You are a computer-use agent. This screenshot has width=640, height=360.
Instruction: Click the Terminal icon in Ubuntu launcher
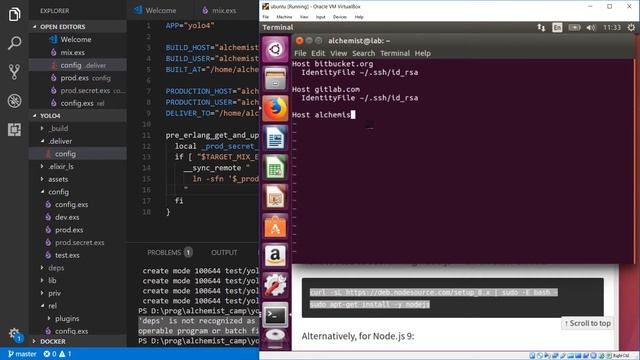(x=275, y=314)
